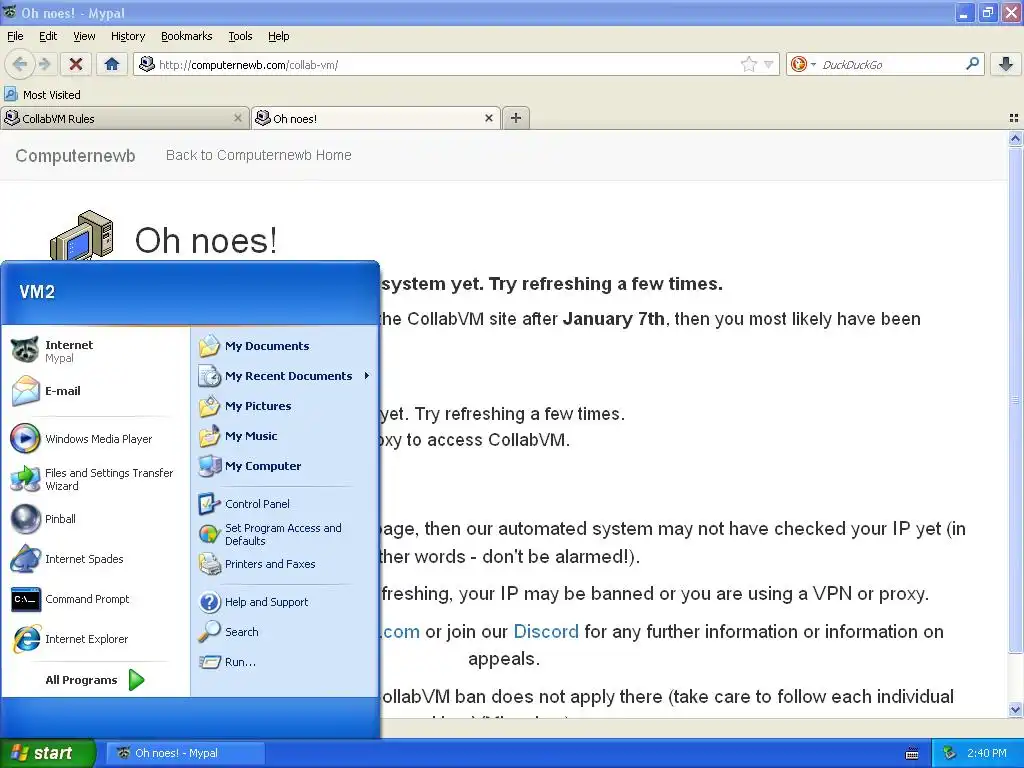1024x768 pixels.
Task: Expand All Programs menu
Action: (95, 680)
